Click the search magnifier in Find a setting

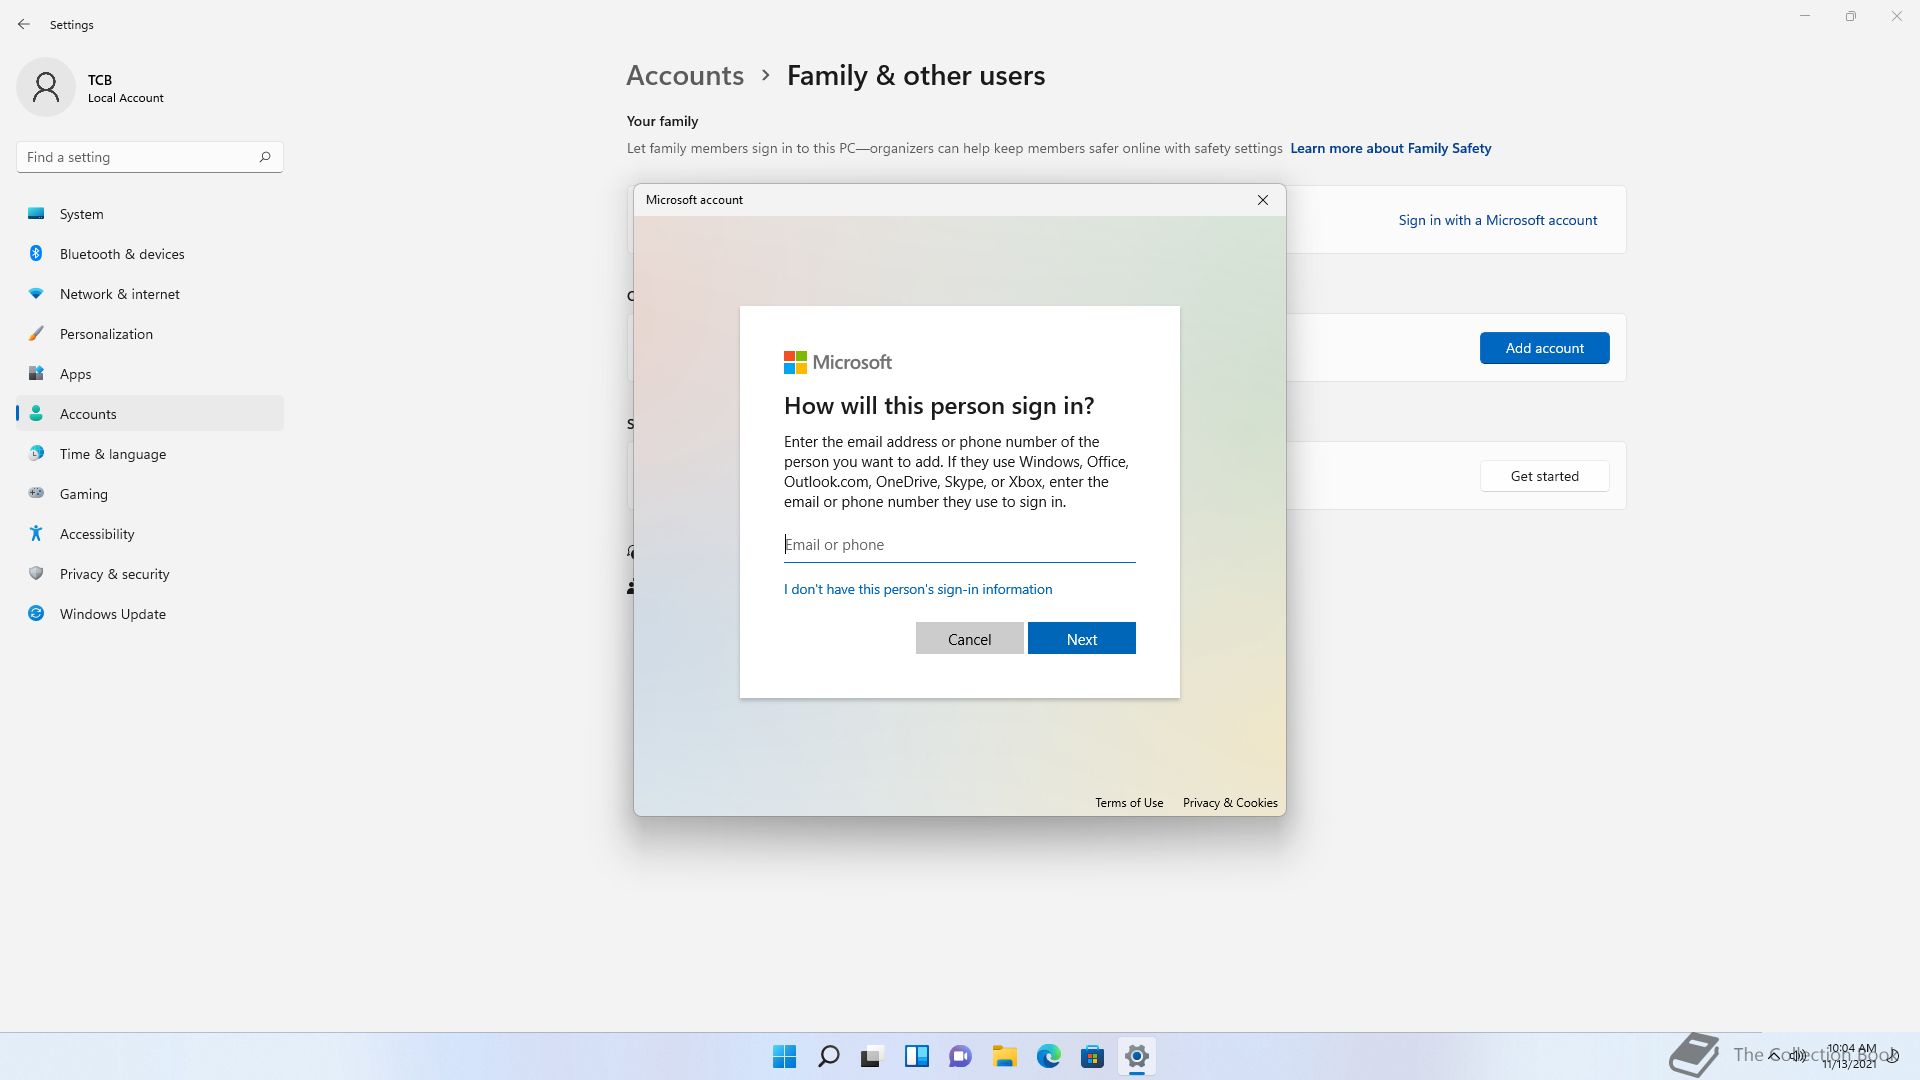(x=265, y=157)
